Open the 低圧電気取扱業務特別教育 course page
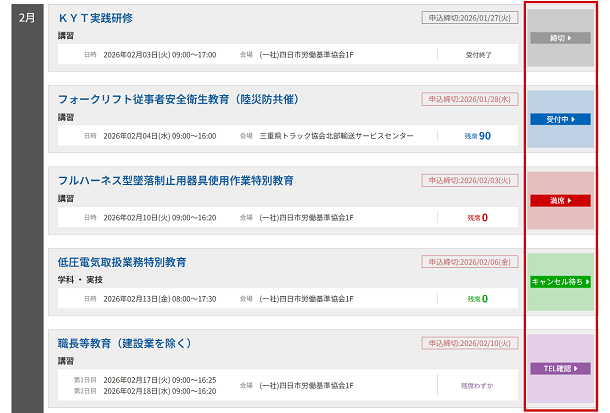The image size is (610, 413). coord(122,262)
